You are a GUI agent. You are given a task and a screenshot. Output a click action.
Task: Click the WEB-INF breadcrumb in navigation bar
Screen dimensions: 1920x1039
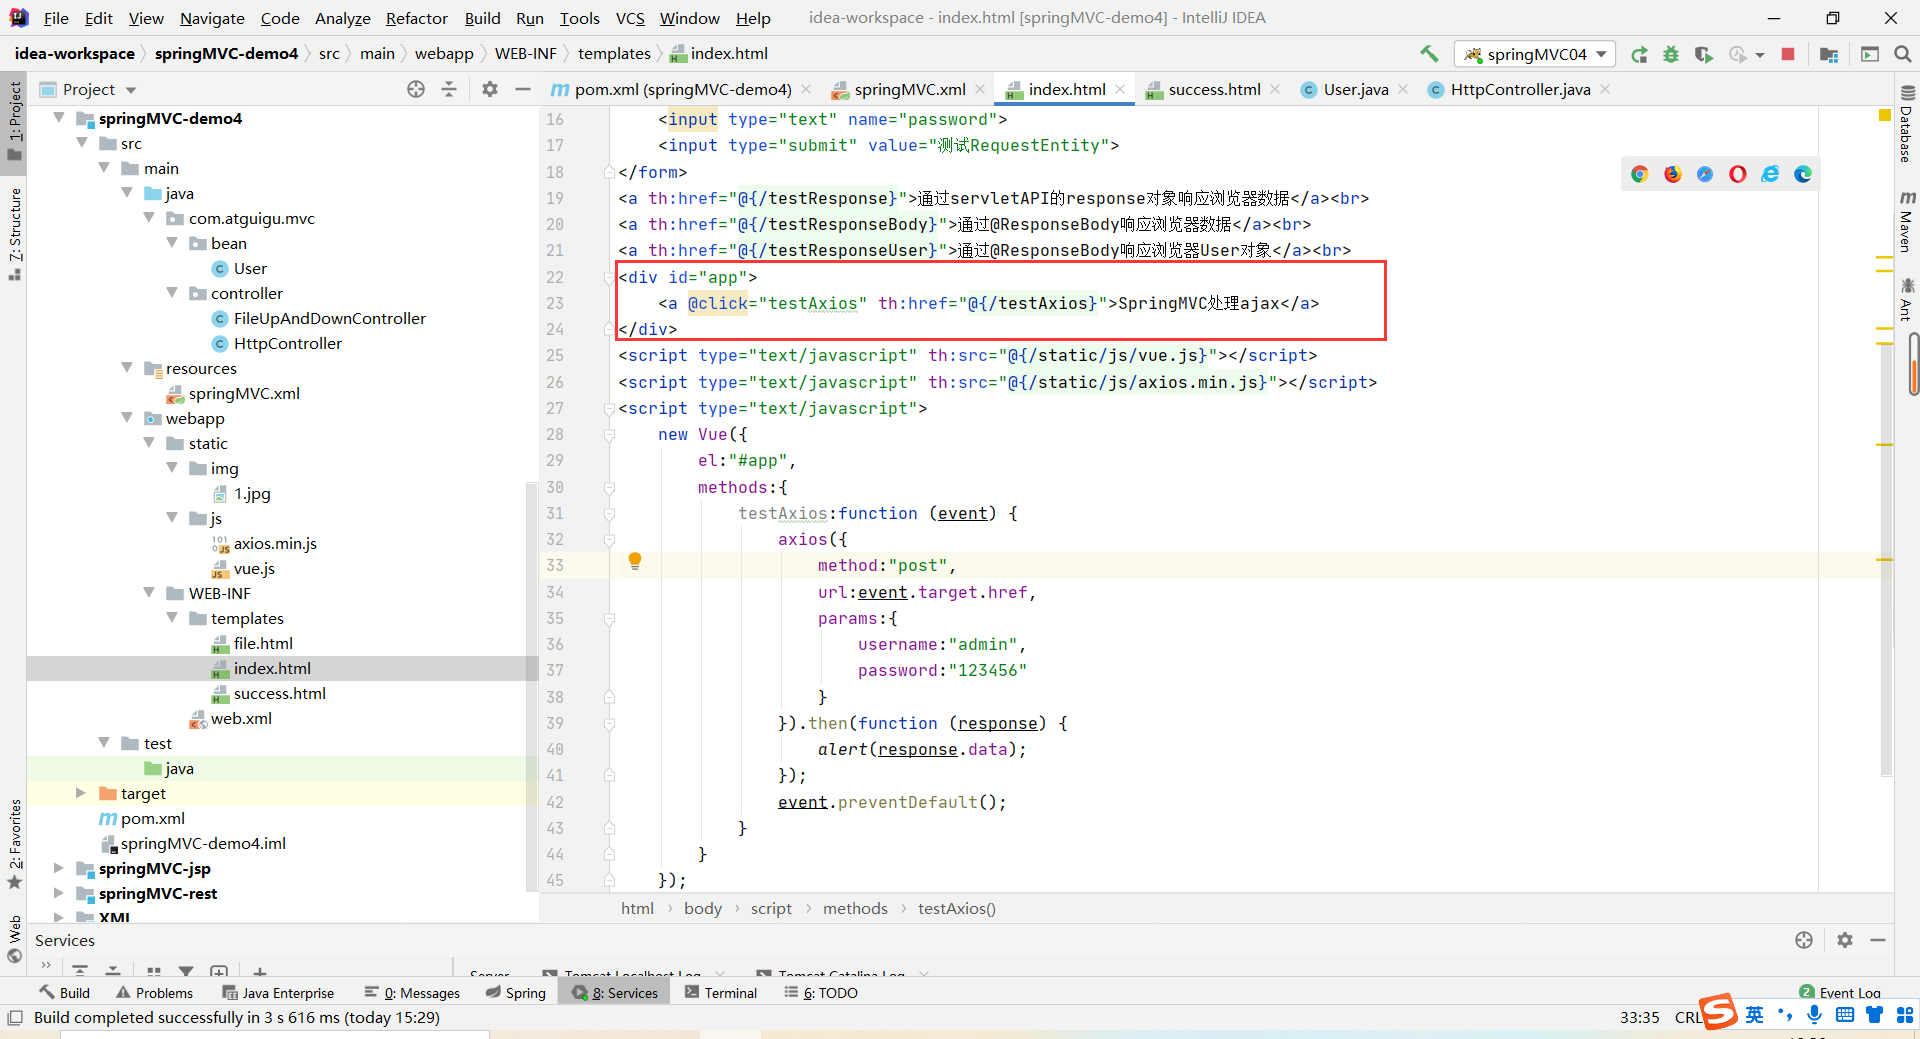[525, 53]
